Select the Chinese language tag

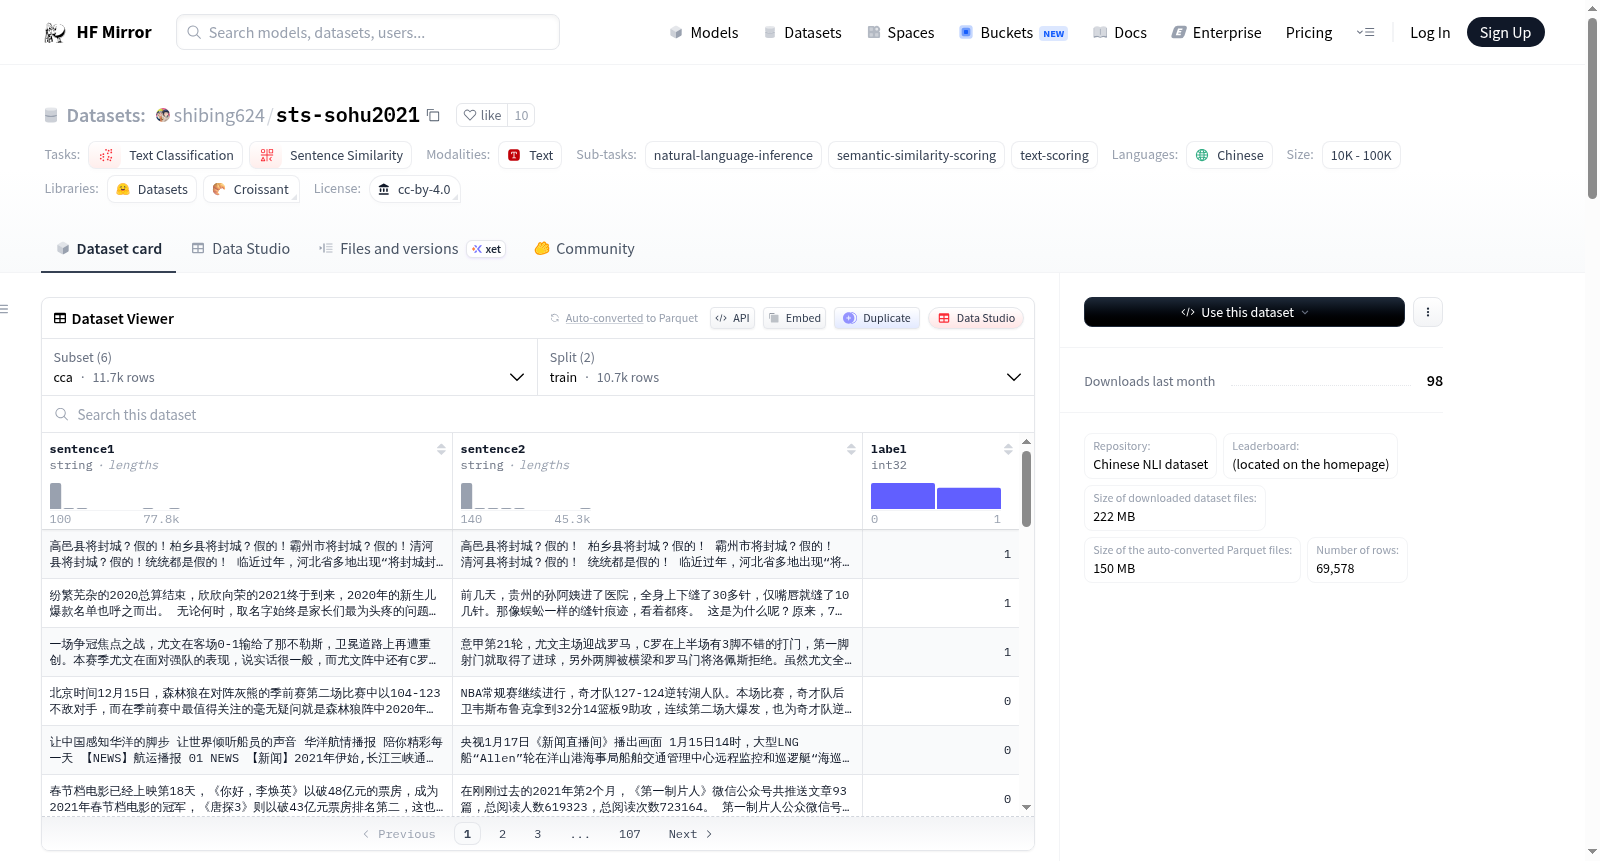tap(1229, 155)
